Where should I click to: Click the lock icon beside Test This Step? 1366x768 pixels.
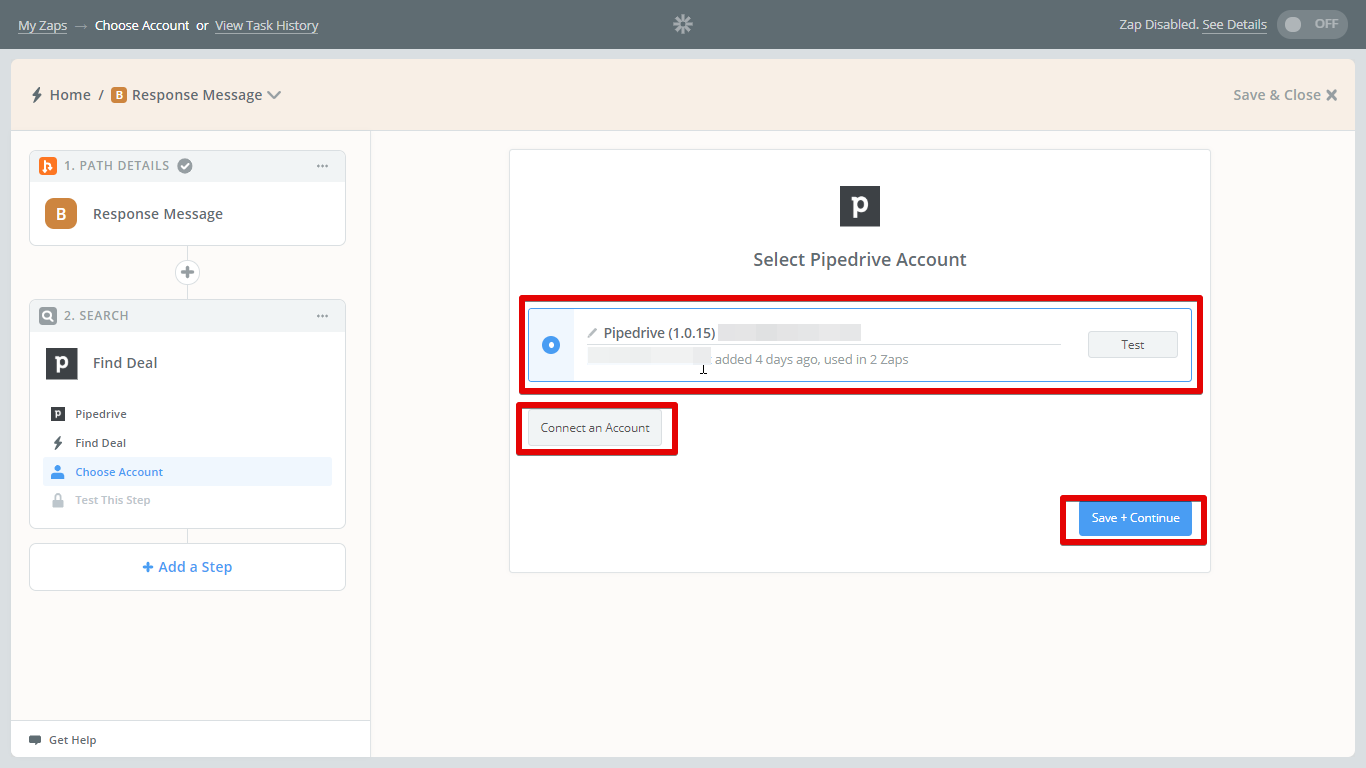[x=58, y=500]
